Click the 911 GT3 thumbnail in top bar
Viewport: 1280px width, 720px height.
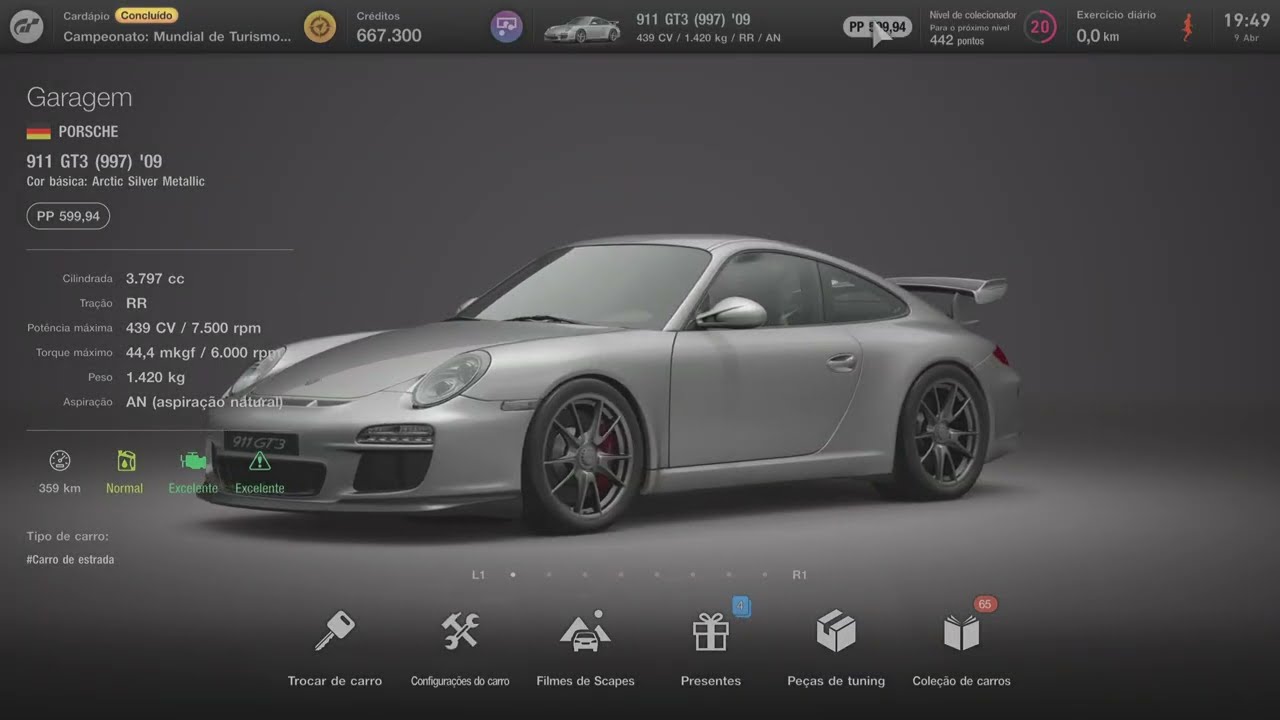(x=582, y=29)
